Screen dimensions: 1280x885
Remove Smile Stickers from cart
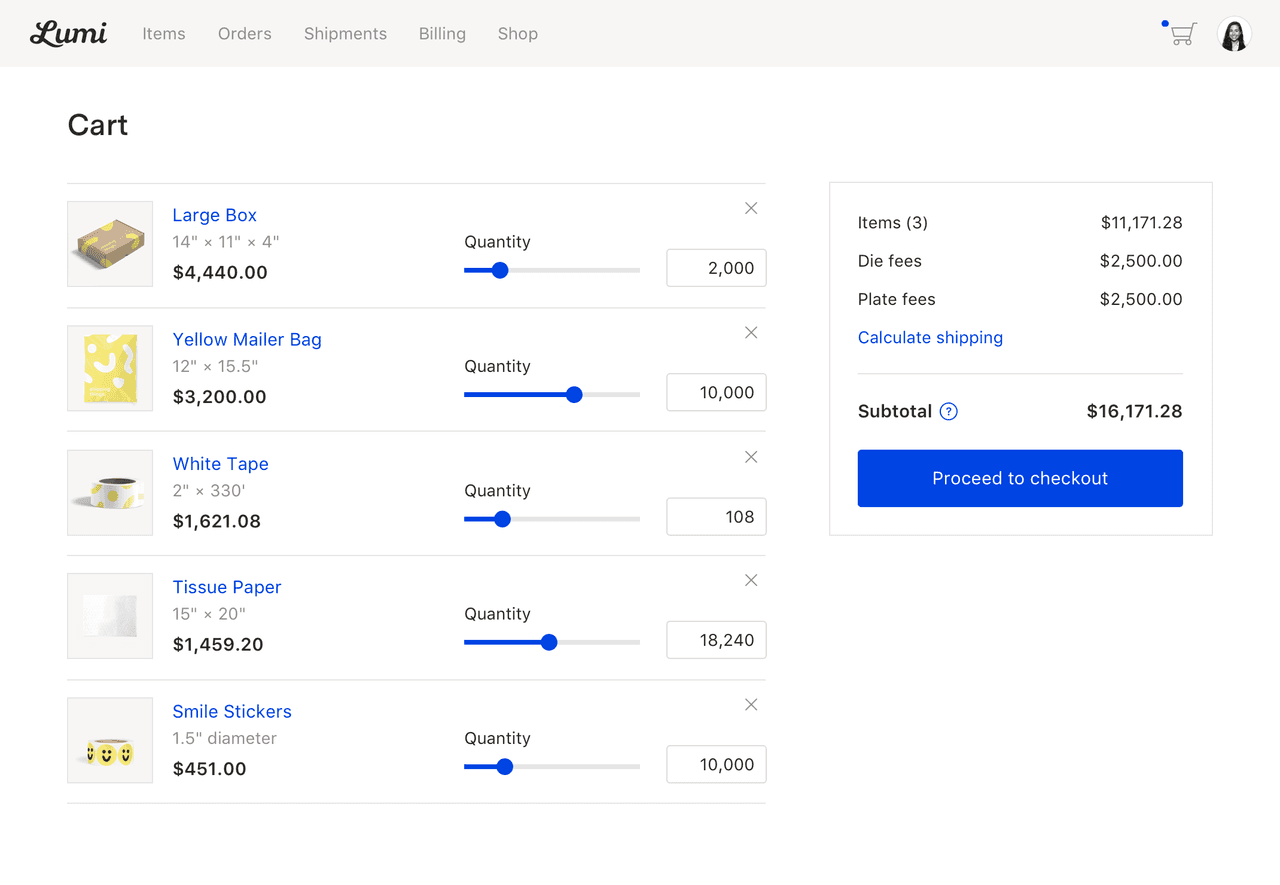(x=751, y=705)
